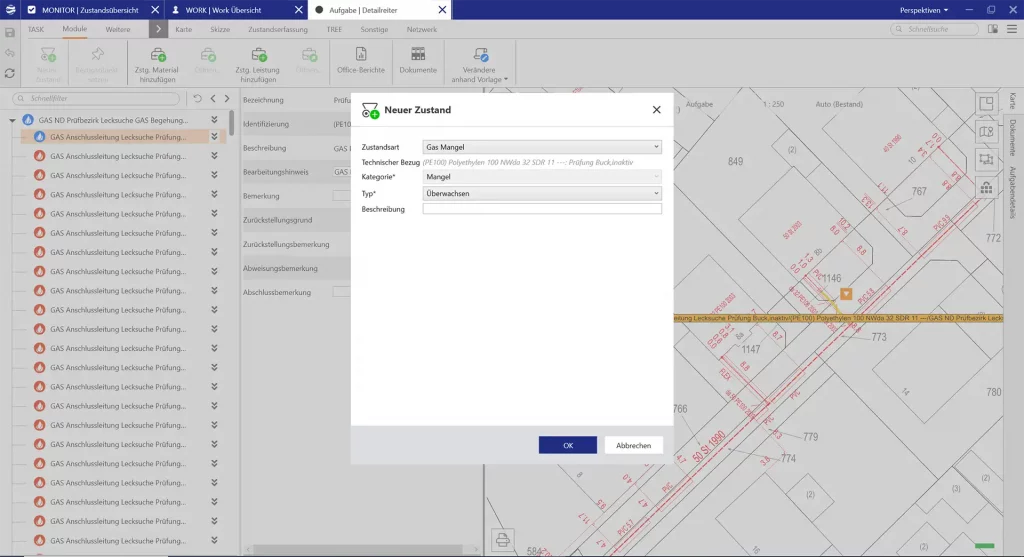
Task: Click Abbrechen to cancel the dialog
Action: (633, 445)
